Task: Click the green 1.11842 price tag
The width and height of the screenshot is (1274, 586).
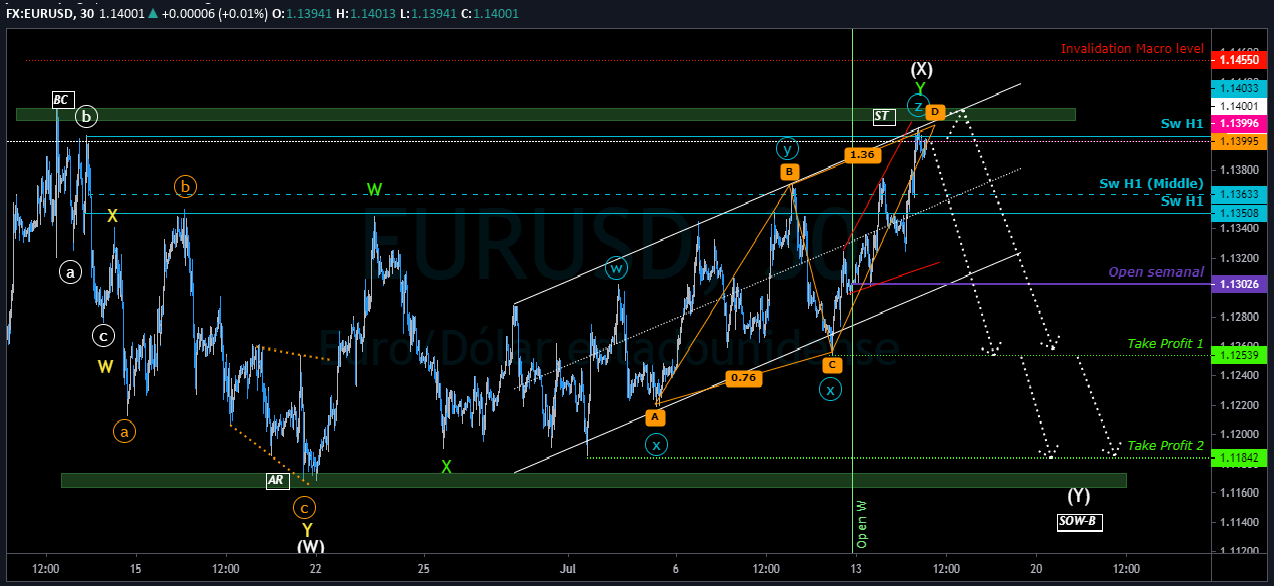Action: [x=1240, y=457]
